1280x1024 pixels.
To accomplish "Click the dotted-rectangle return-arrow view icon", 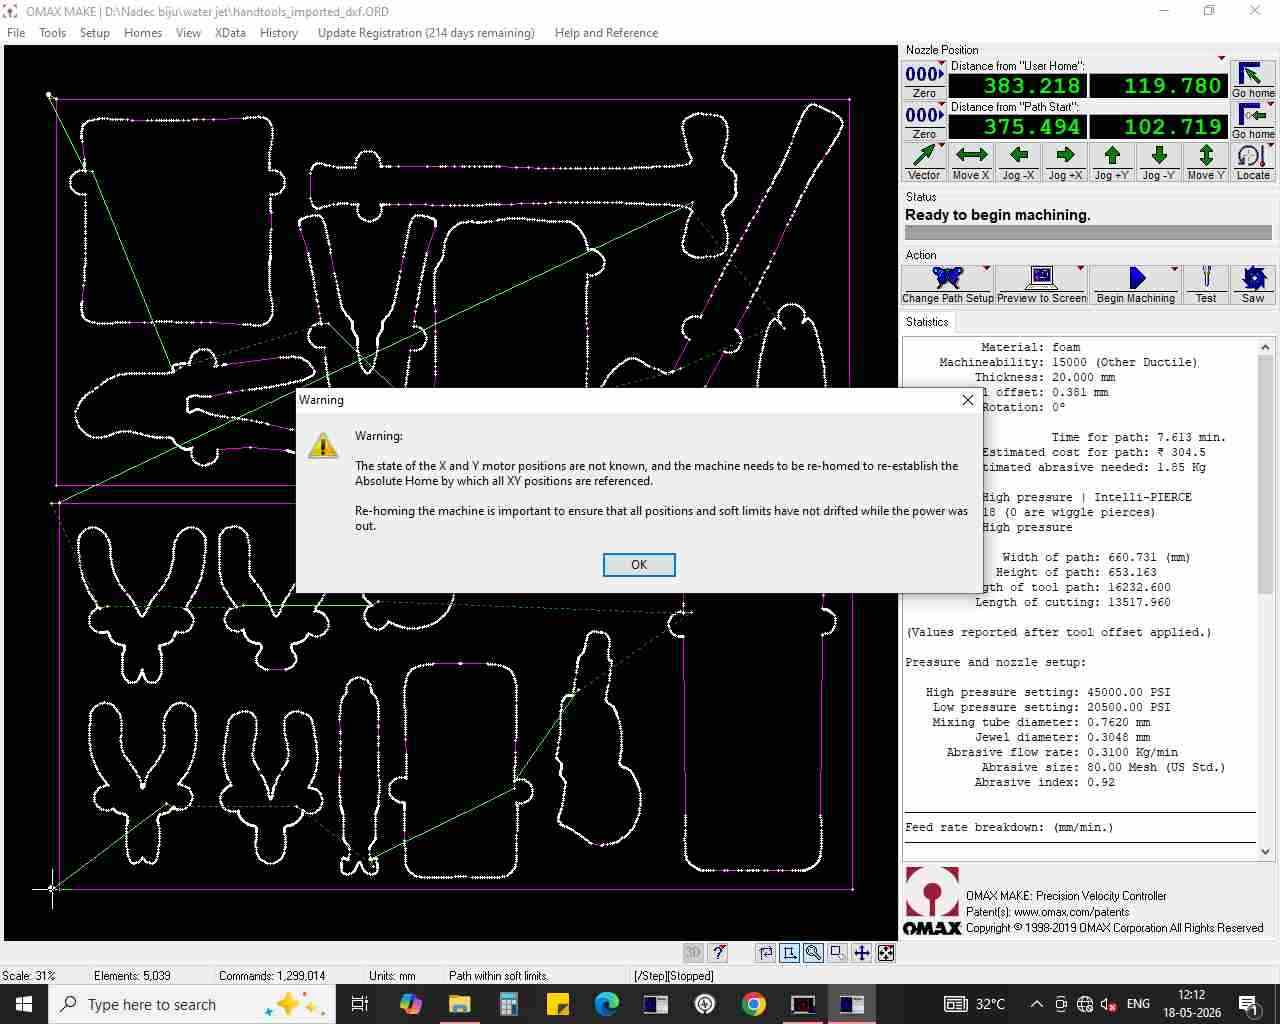I will [766, 953].
